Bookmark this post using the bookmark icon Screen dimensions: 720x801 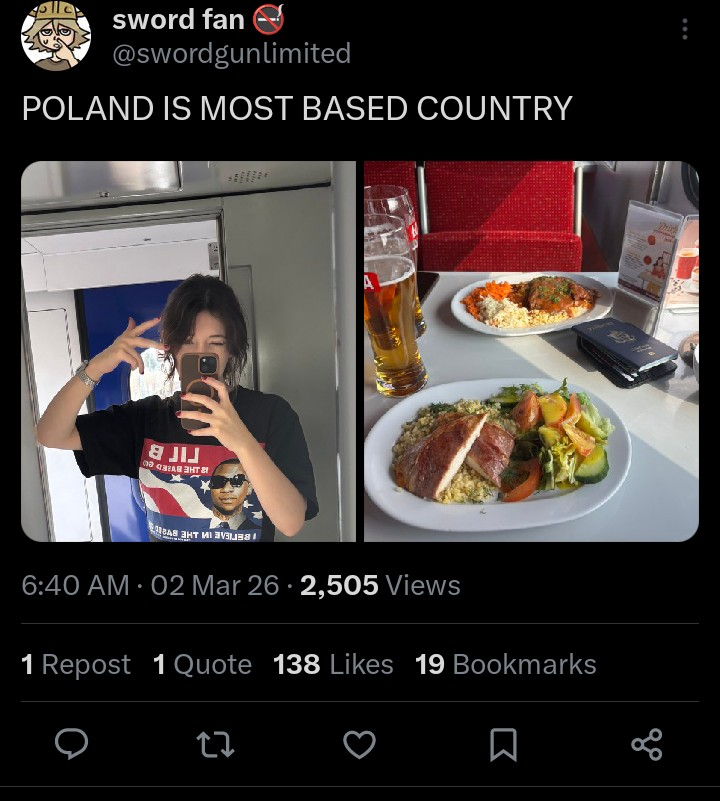pos(503,744)
